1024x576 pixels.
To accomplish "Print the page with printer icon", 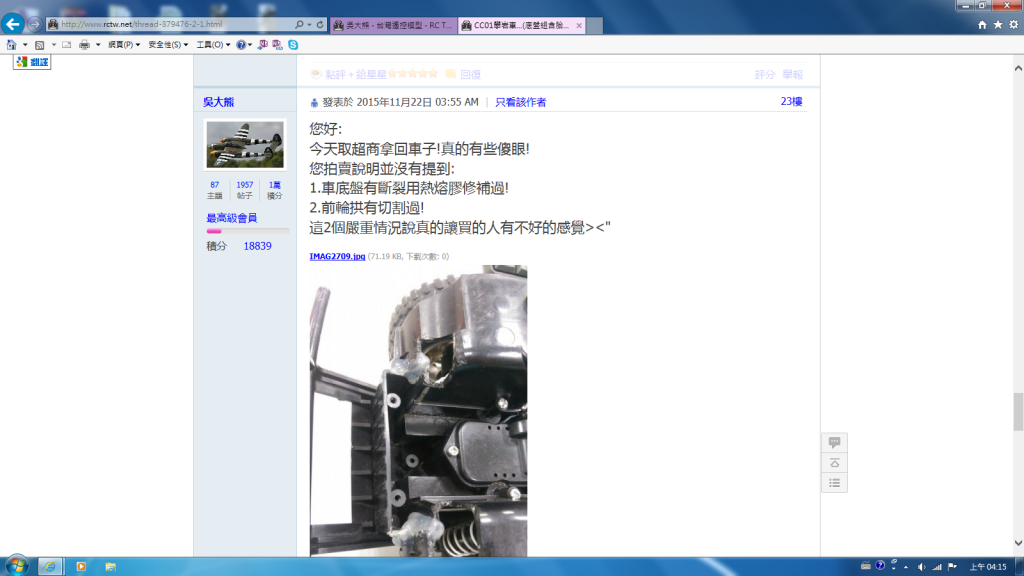I will (84, 44).
